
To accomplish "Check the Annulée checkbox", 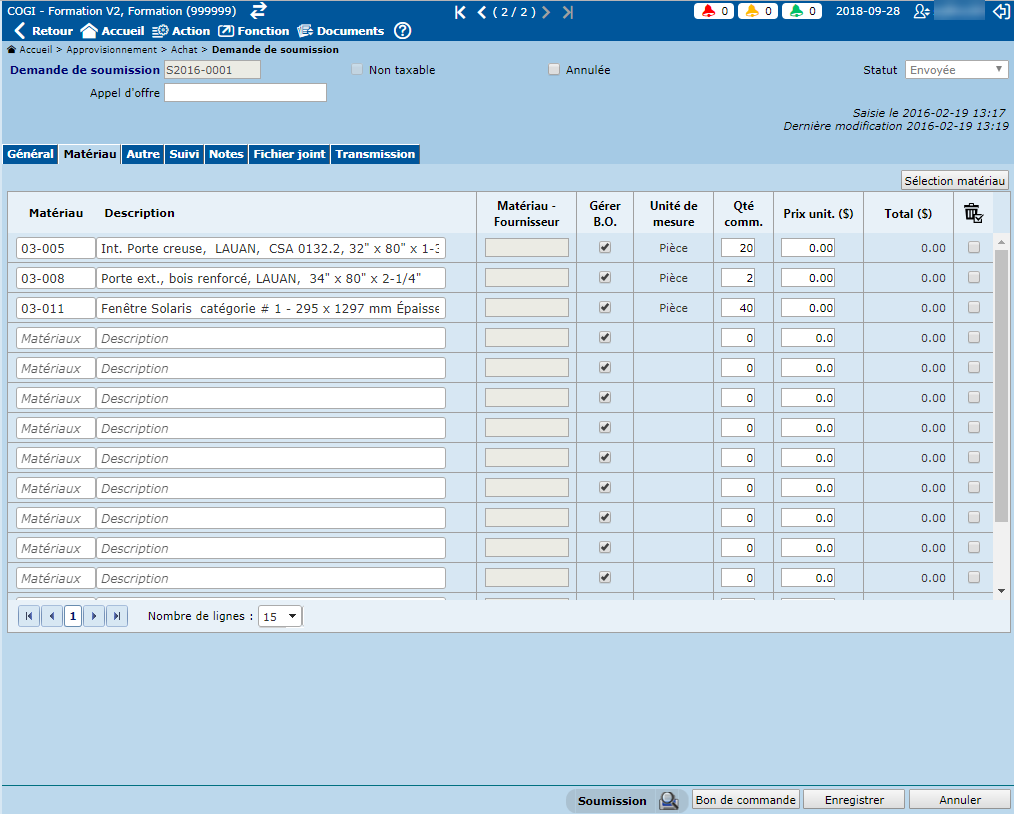I will (x=554, y=70).
